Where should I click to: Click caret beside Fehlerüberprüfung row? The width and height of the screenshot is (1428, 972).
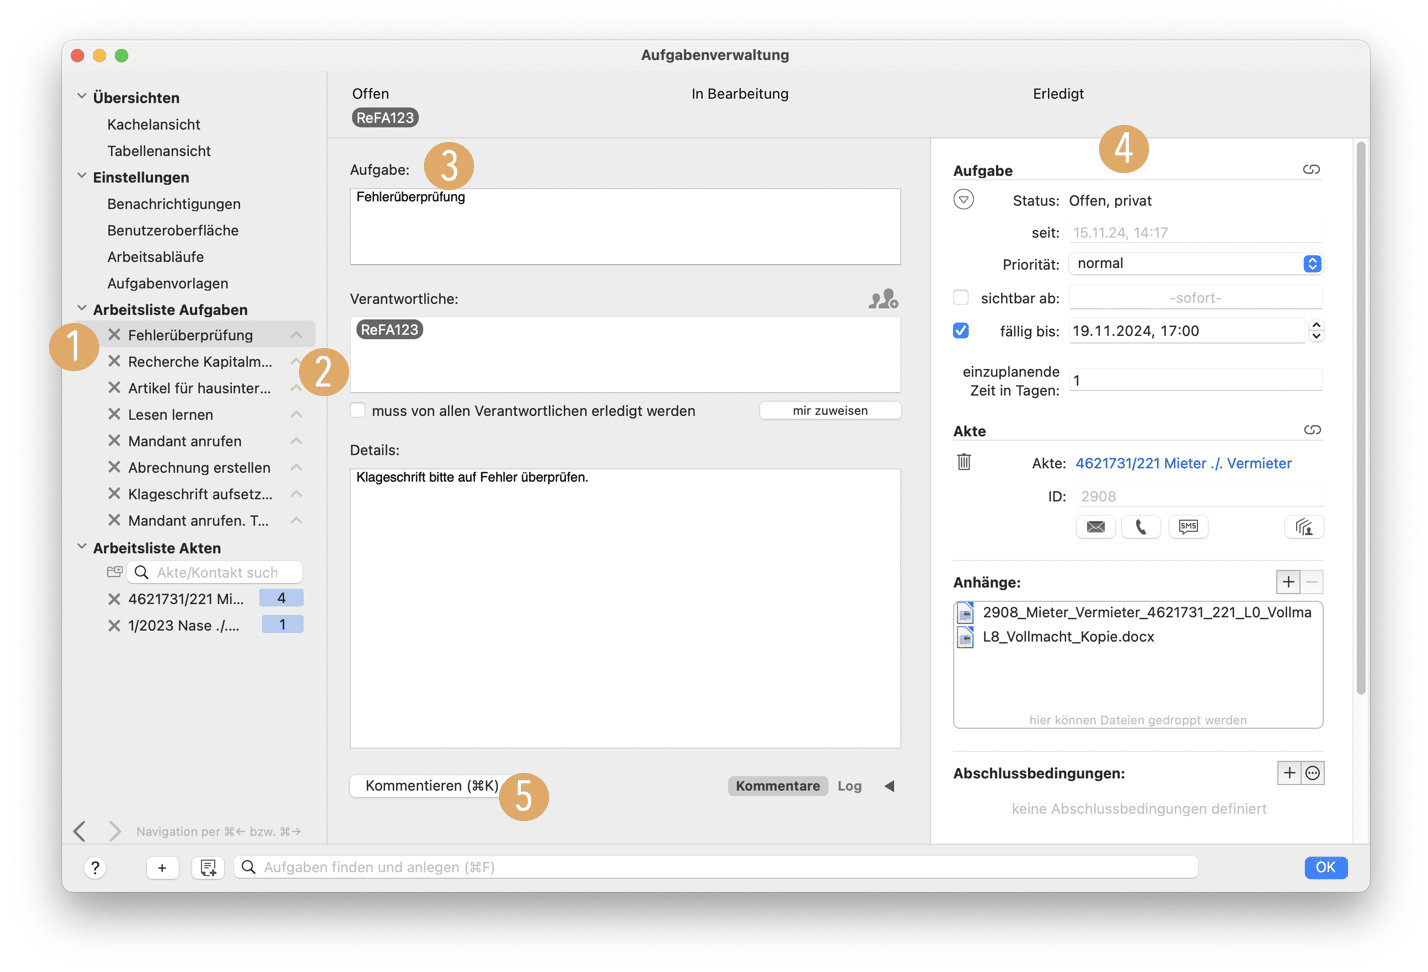[296, 335]
